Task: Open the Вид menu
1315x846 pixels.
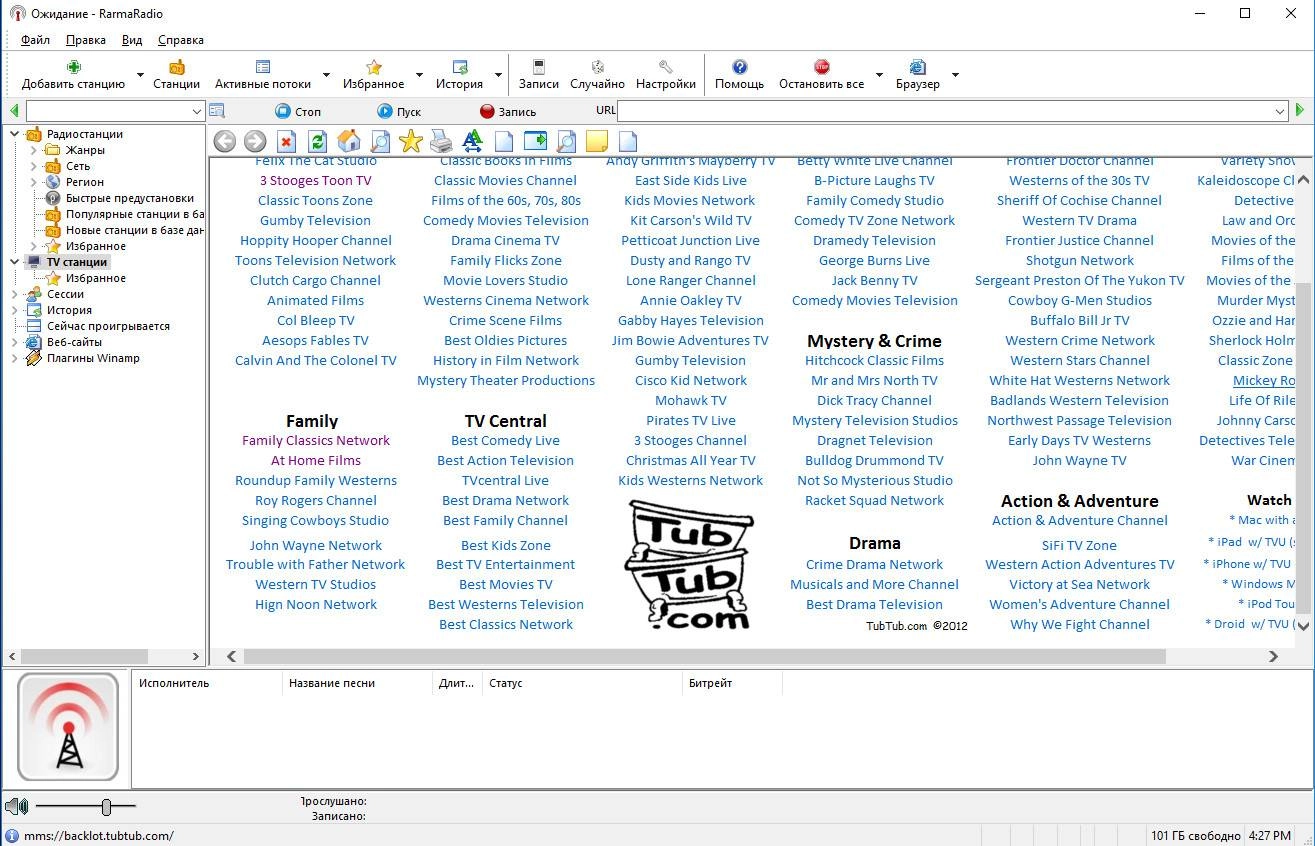Action: (x=132, y=40)
